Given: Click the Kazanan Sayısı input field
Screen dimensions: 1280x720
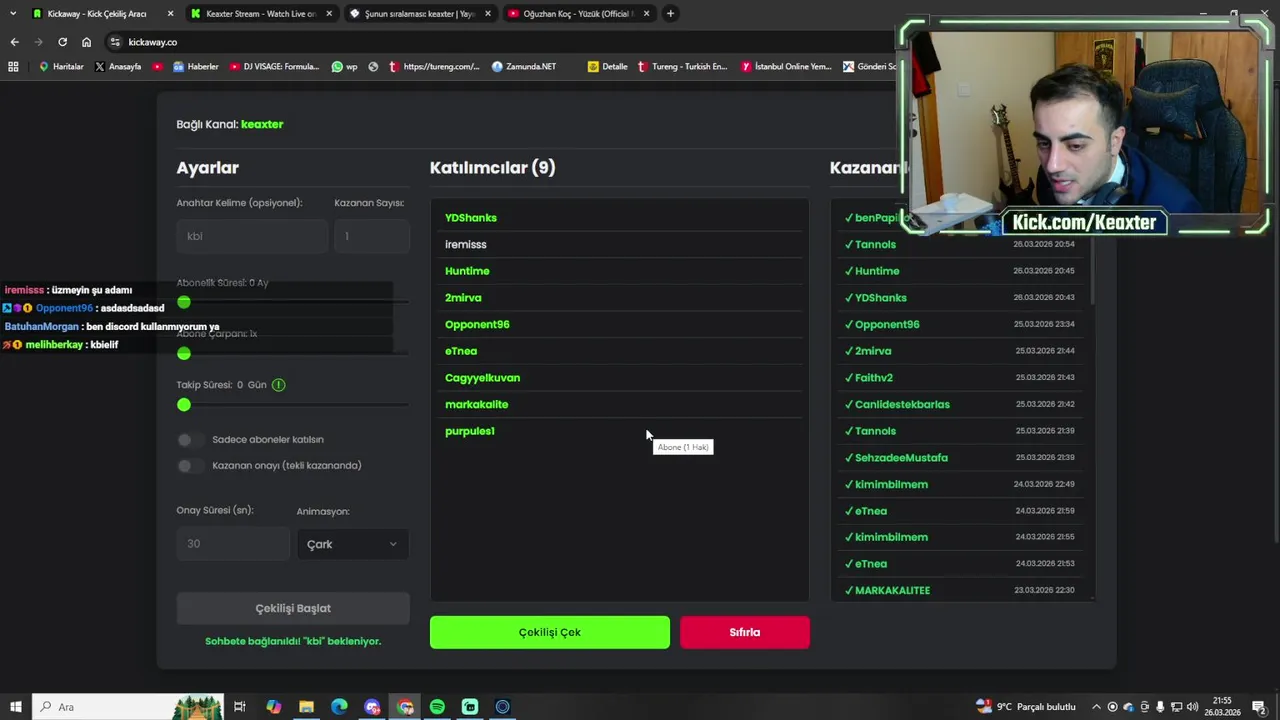Looking at the screenshot, I should click(x=372, y=237).
